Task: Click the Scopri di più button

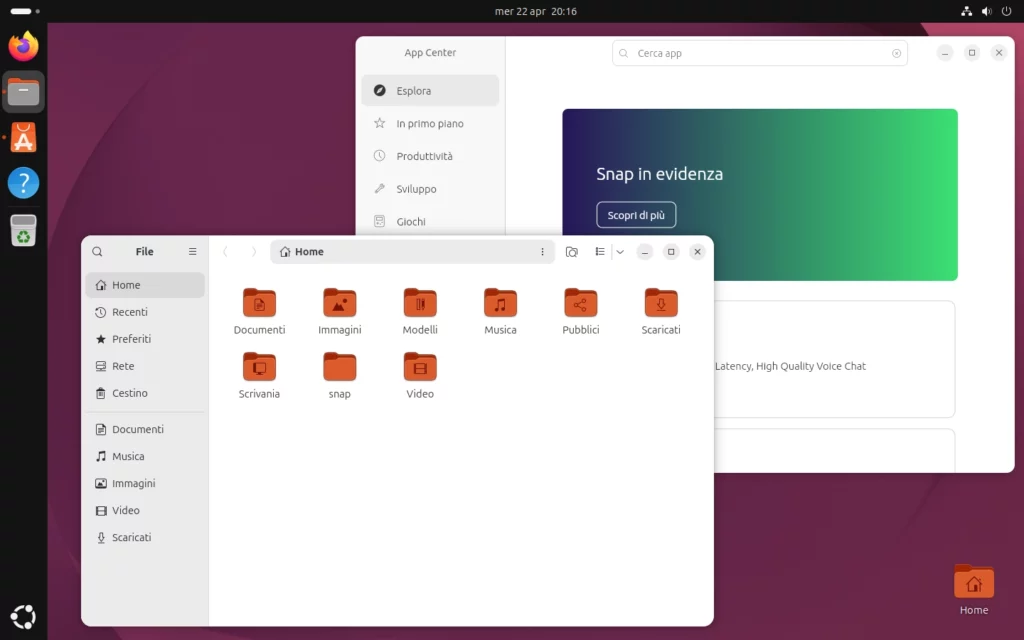Action: (x=636, y=214)
